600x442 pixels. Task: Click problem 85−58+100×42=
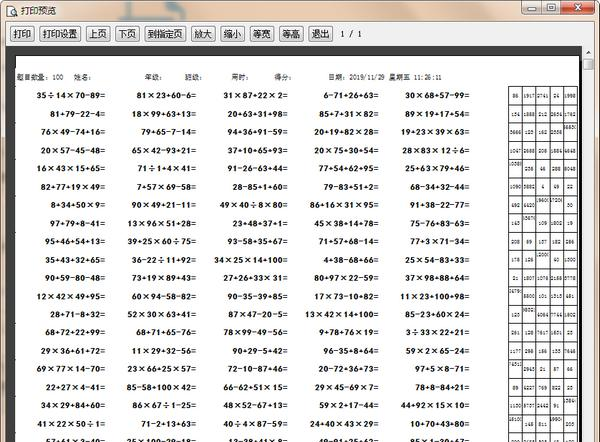(x=161, y=387)
